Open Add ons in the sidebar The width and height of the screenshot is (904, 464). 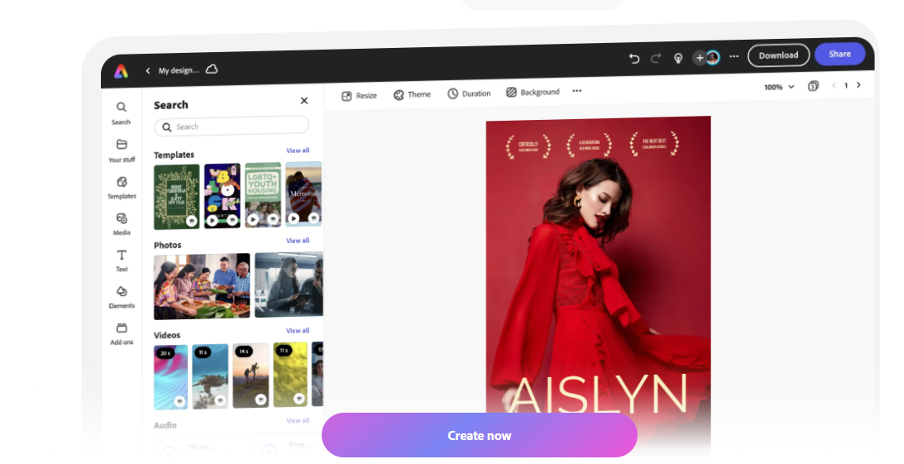click(122, 334)
